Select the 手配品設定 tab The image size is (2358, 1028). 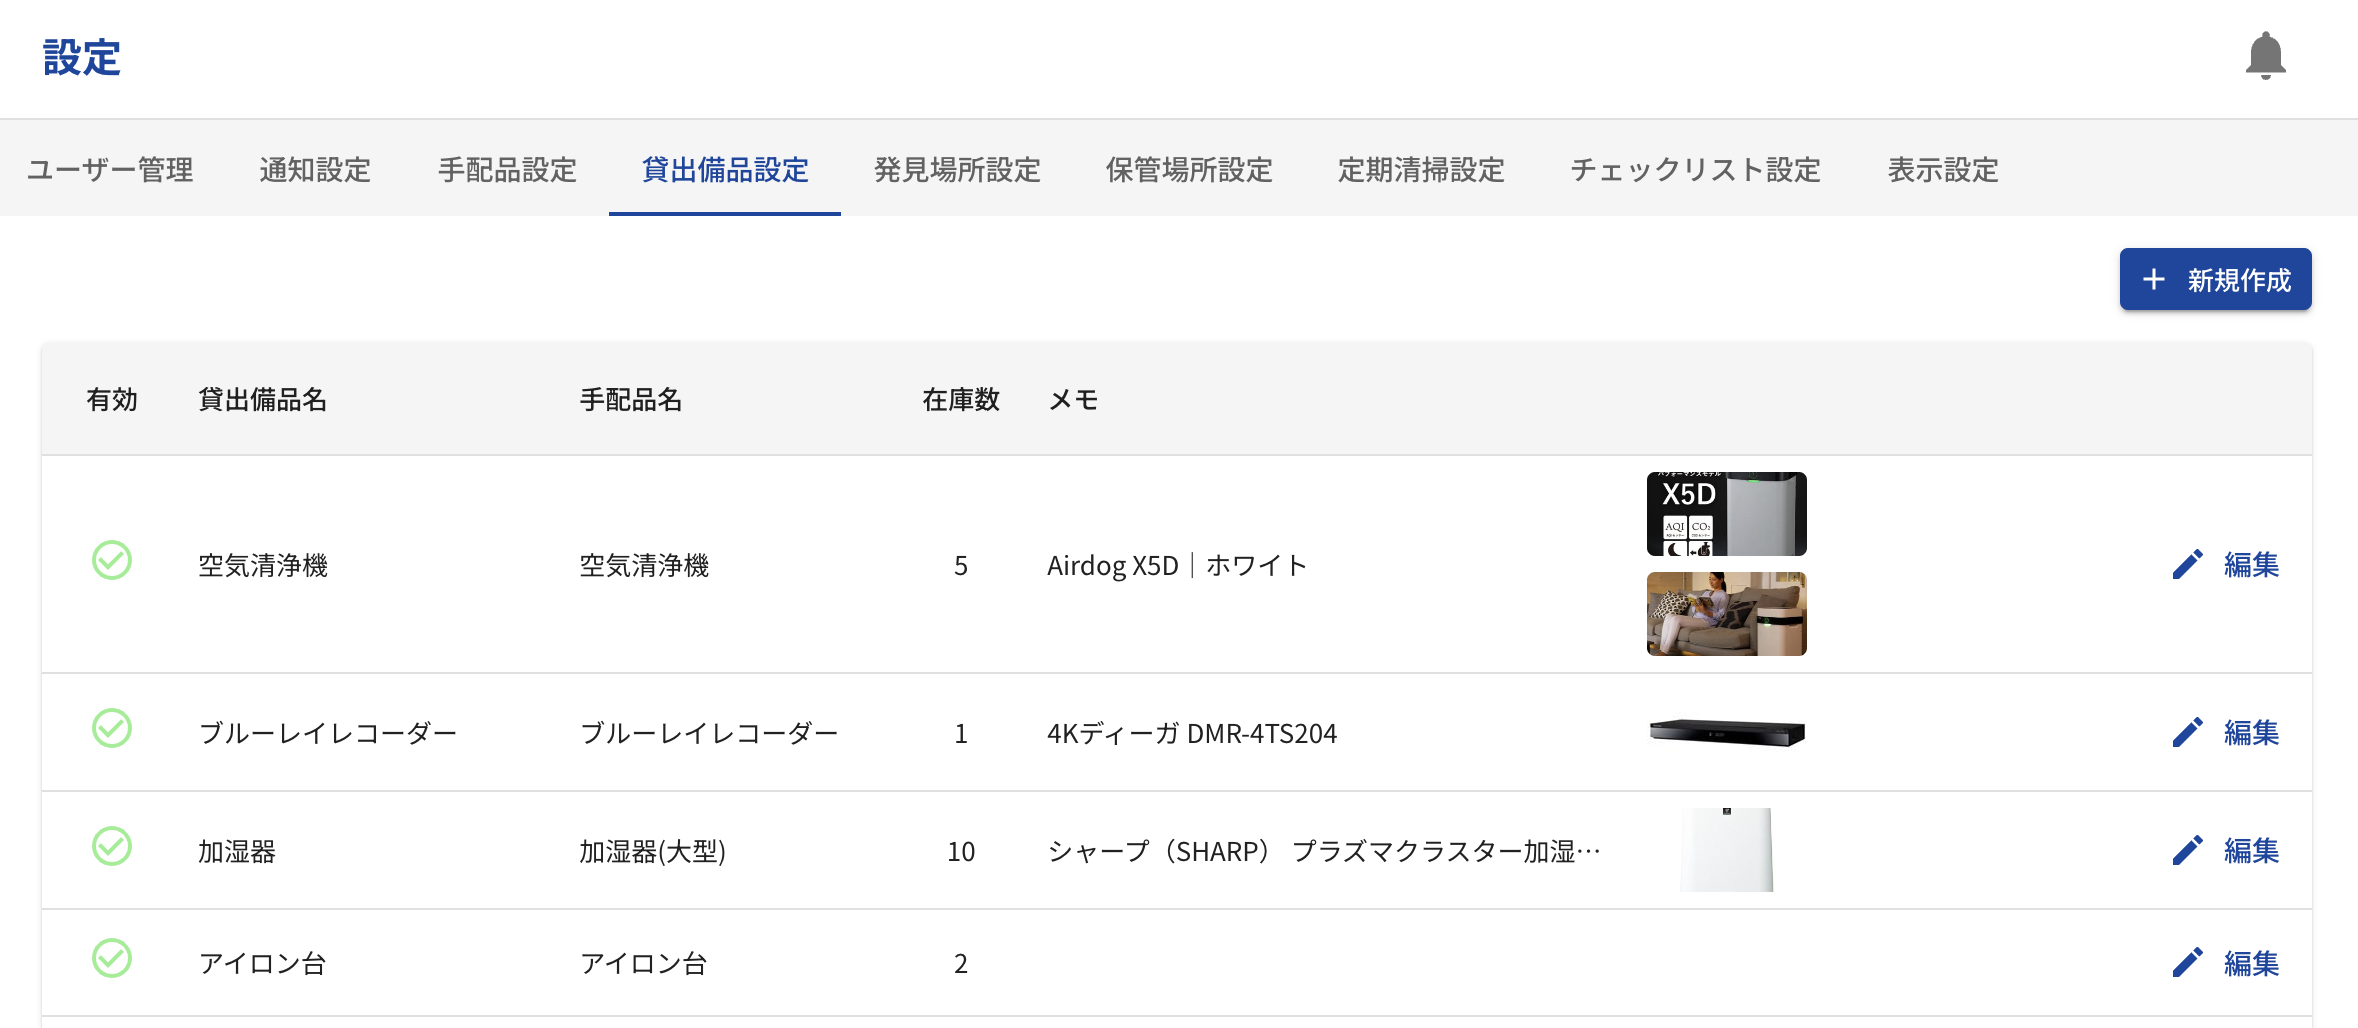pyautogui.click(x=507, y=170)
